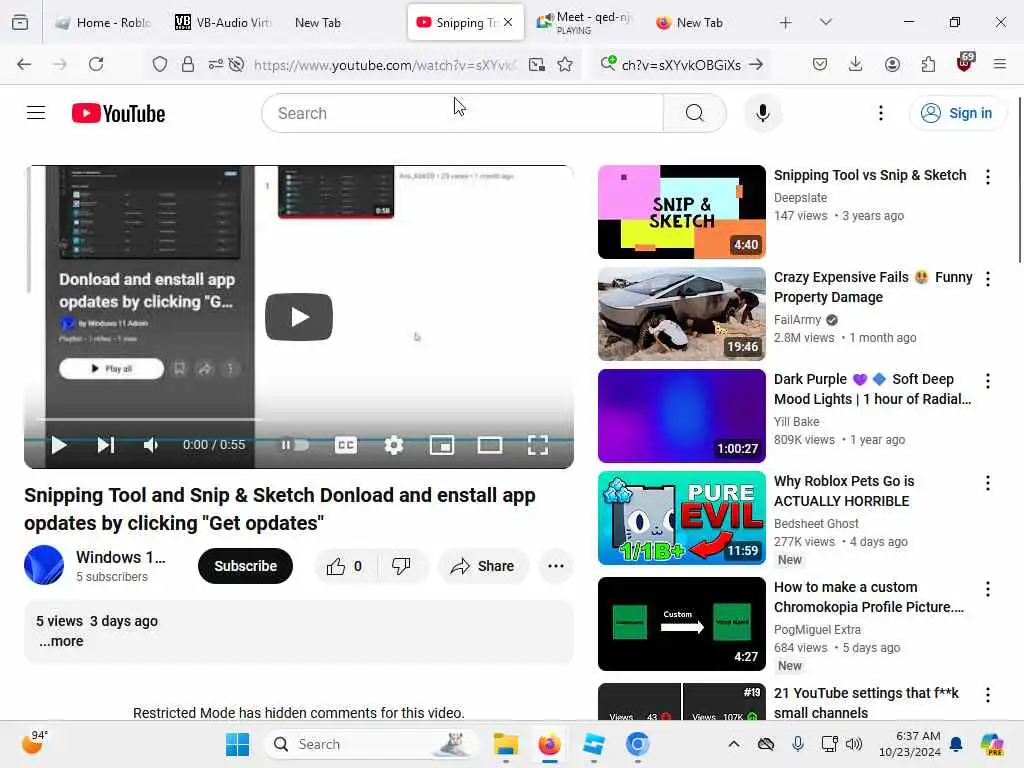
Task: Close the Snipping Tool YouTube tab
Action: coord(508,23)
